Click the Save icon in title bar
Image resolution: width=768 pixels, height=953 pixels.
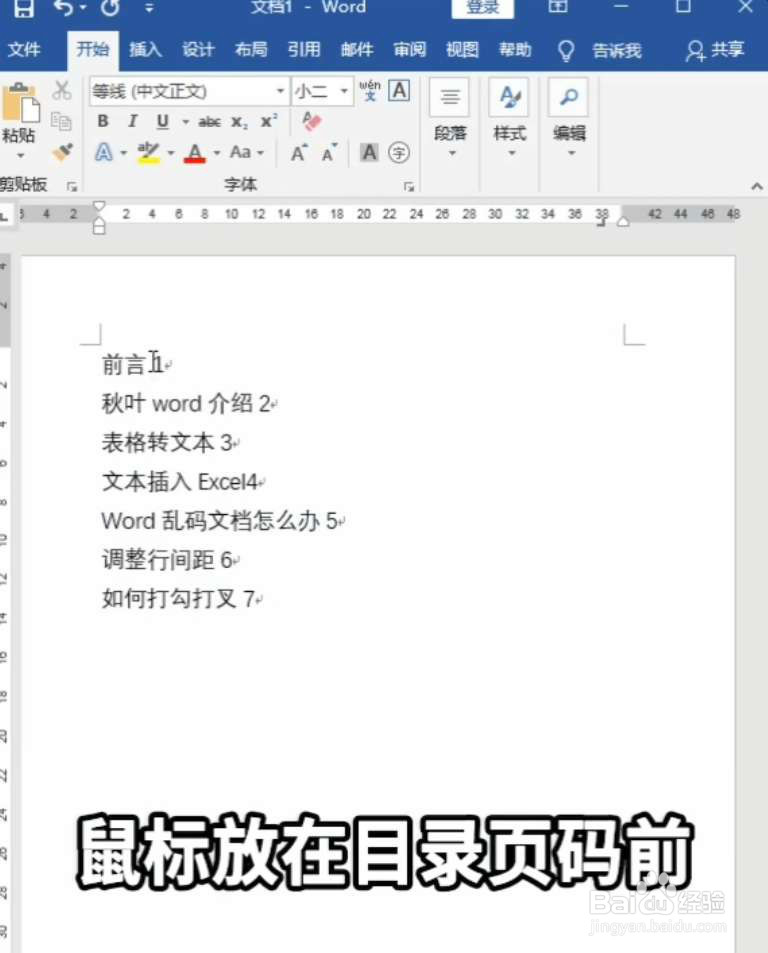coord(23,8)
